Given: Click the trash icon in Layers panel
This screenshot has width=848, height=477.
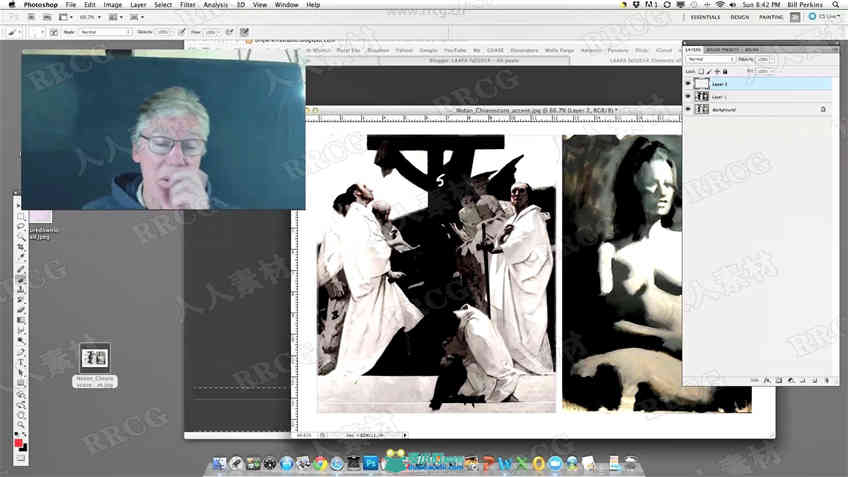Looking at the screenshot, I should [827, 381].
